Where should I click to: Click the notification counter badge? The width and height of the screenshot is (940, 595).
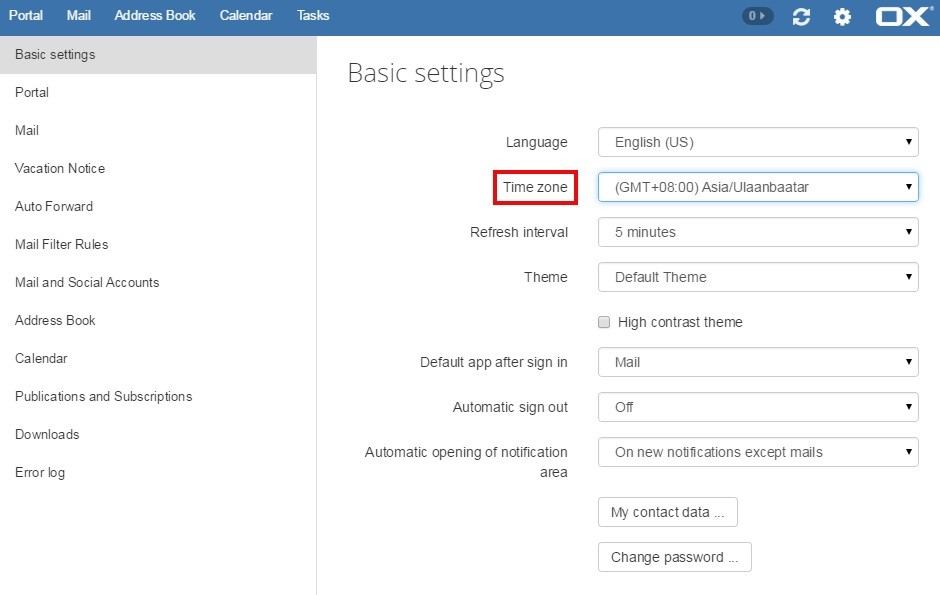(757, 16)
